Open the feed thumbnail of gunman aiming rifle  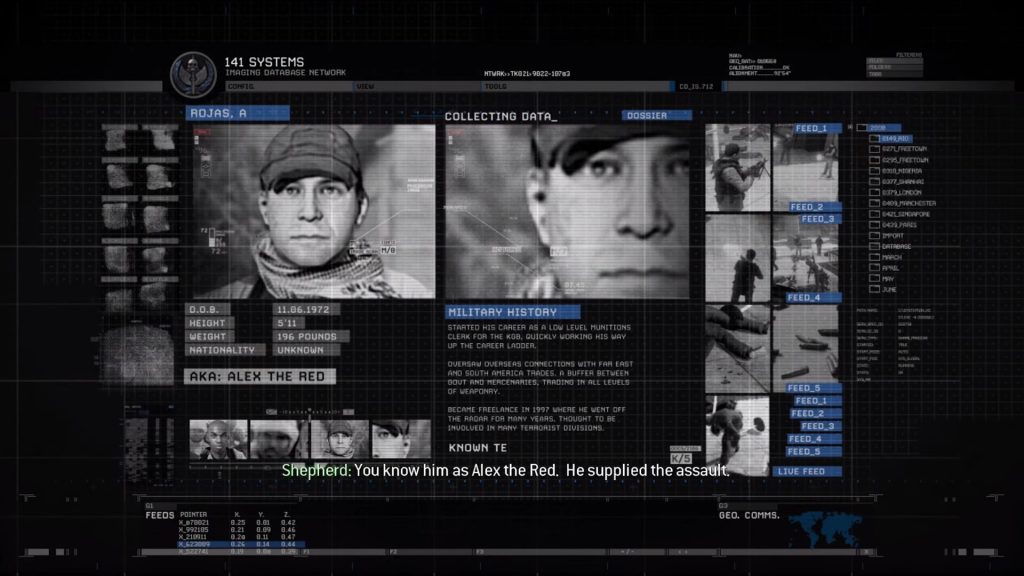[x=738, y=168]
